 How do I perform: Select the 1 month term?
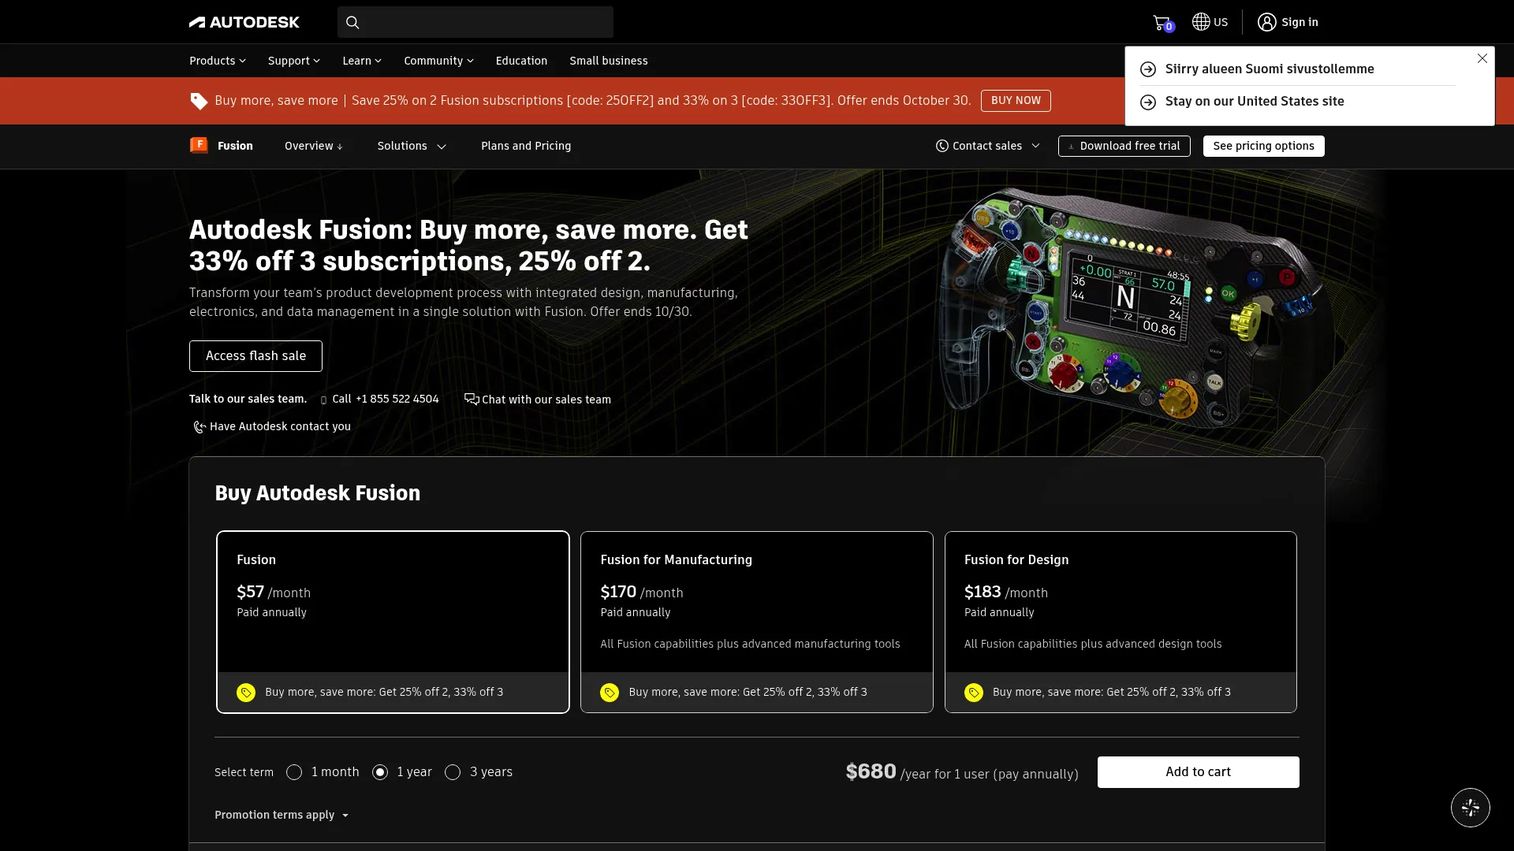(294, 772)
